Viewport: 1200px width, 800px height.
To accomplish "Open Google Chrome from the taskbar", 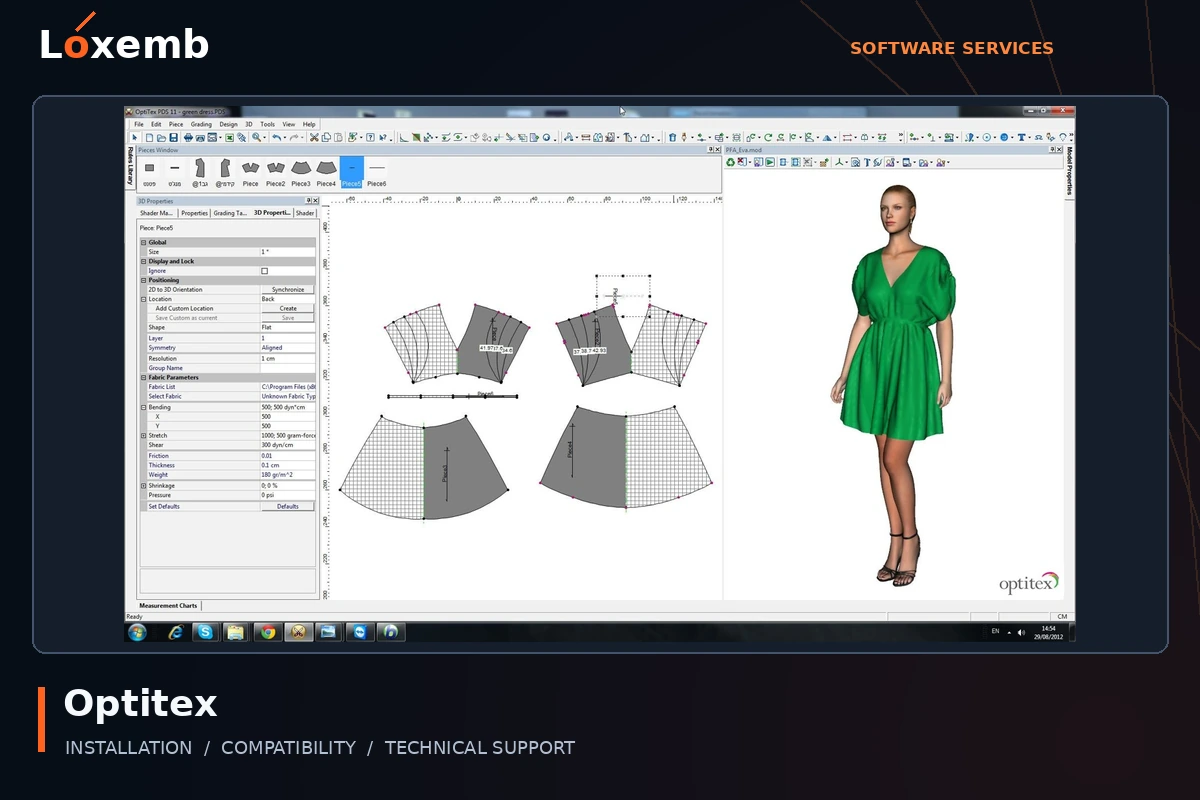I will point(267,632).
